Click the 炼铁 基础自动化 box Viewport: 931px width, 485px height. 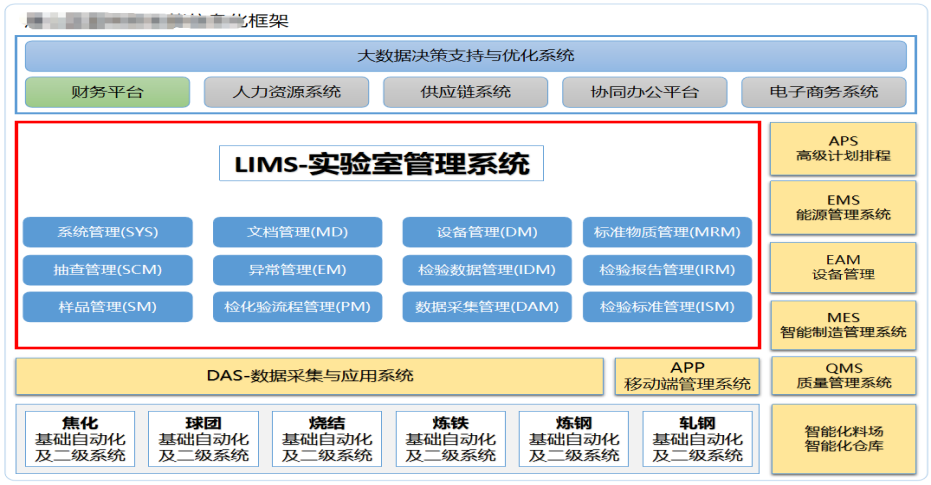tap(451, 439)
